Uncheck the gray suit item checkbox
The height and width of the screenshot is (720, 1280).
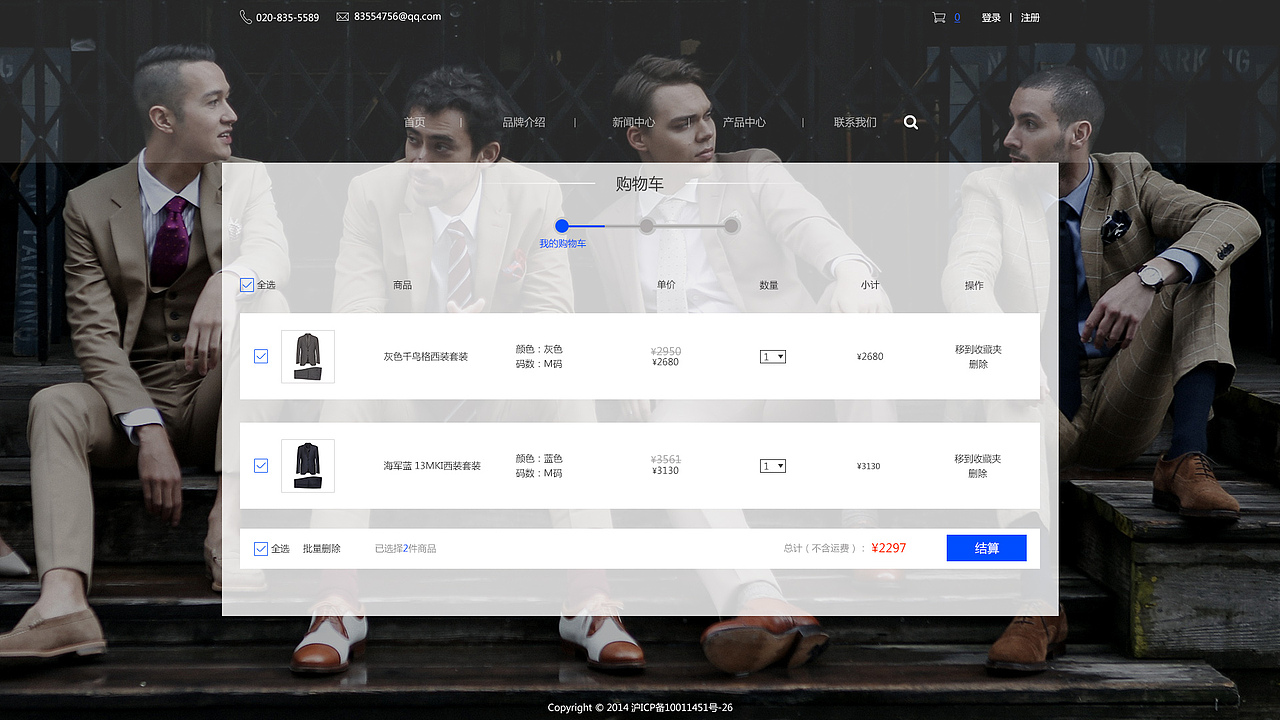pyautogui.click(x=261, y=356)
